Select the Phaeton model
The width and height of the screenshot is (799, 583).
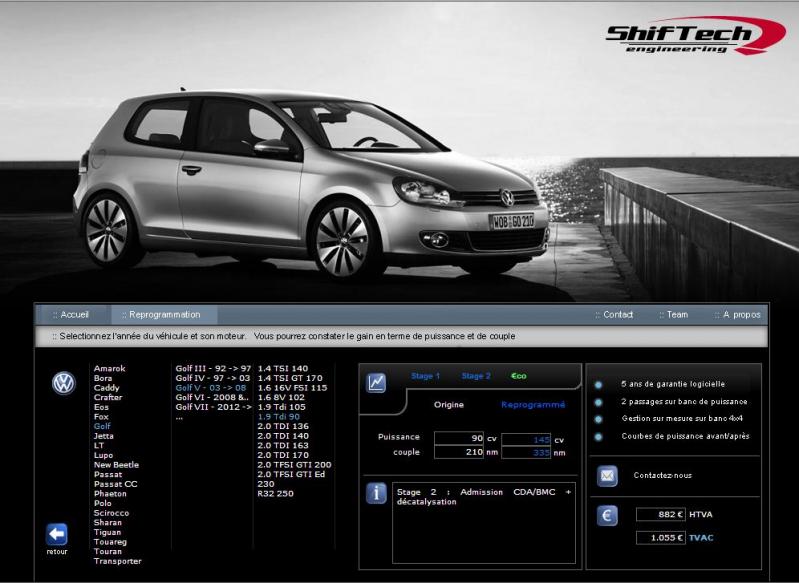[110, 494]
